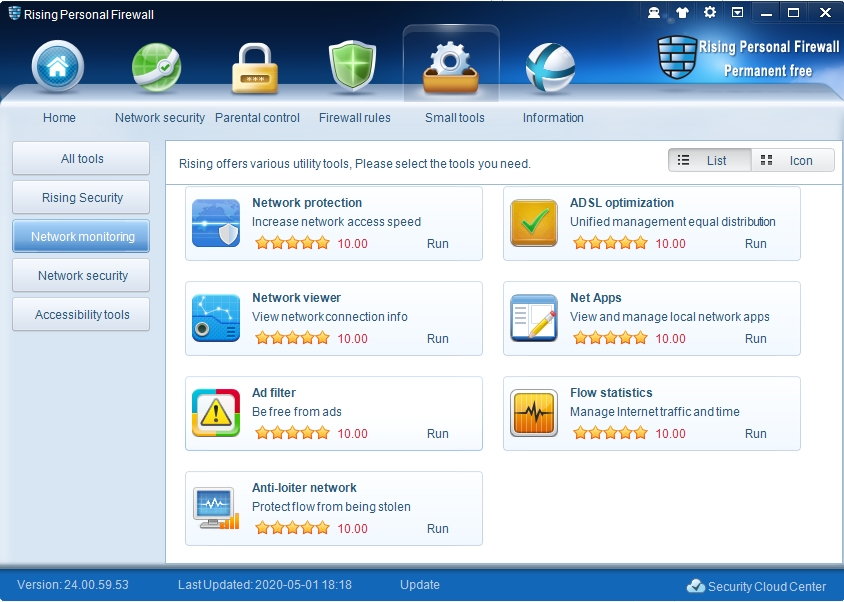Click 'Be free from ads' description

(297, 412)
